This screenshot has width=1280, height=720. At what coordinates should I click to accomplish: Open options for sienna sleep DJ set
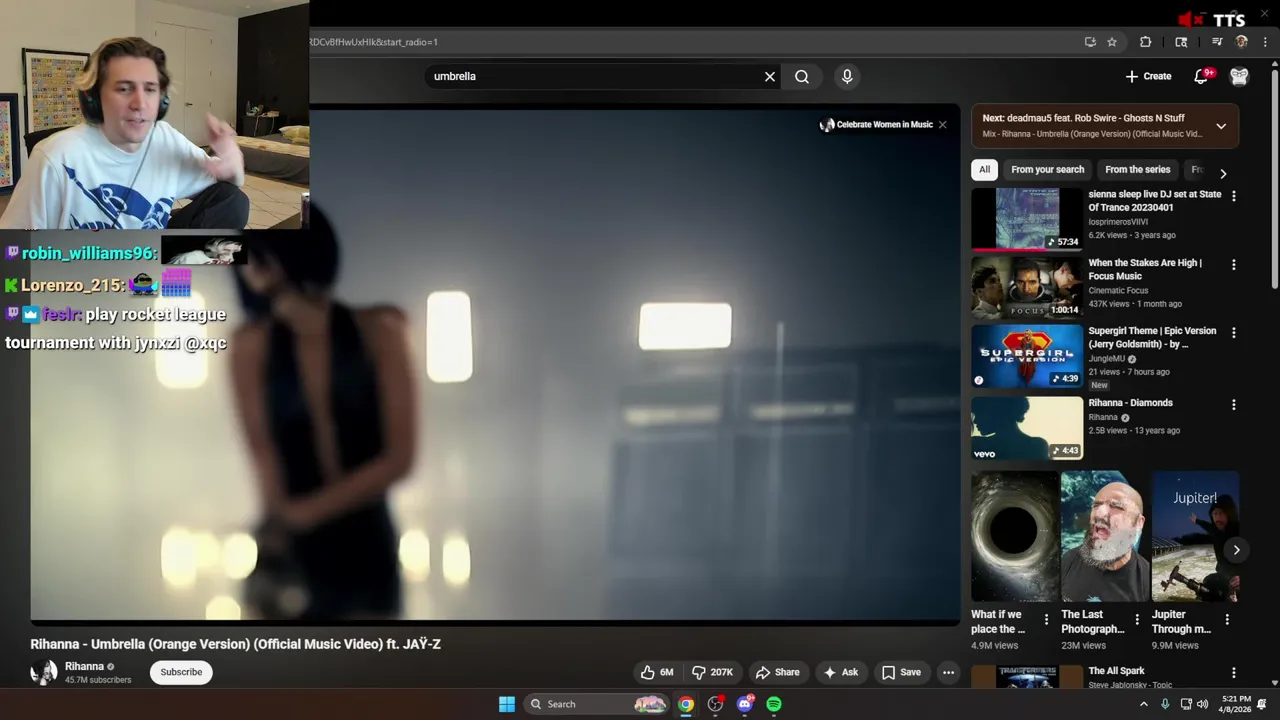[1233, 196]
